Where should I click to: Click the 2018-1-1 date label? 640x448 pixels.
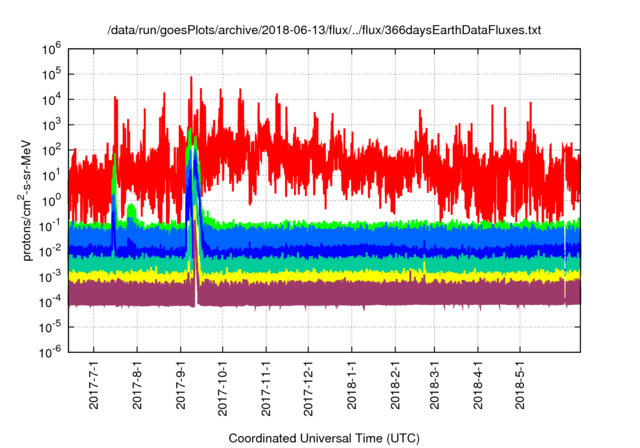pos(352,384)
